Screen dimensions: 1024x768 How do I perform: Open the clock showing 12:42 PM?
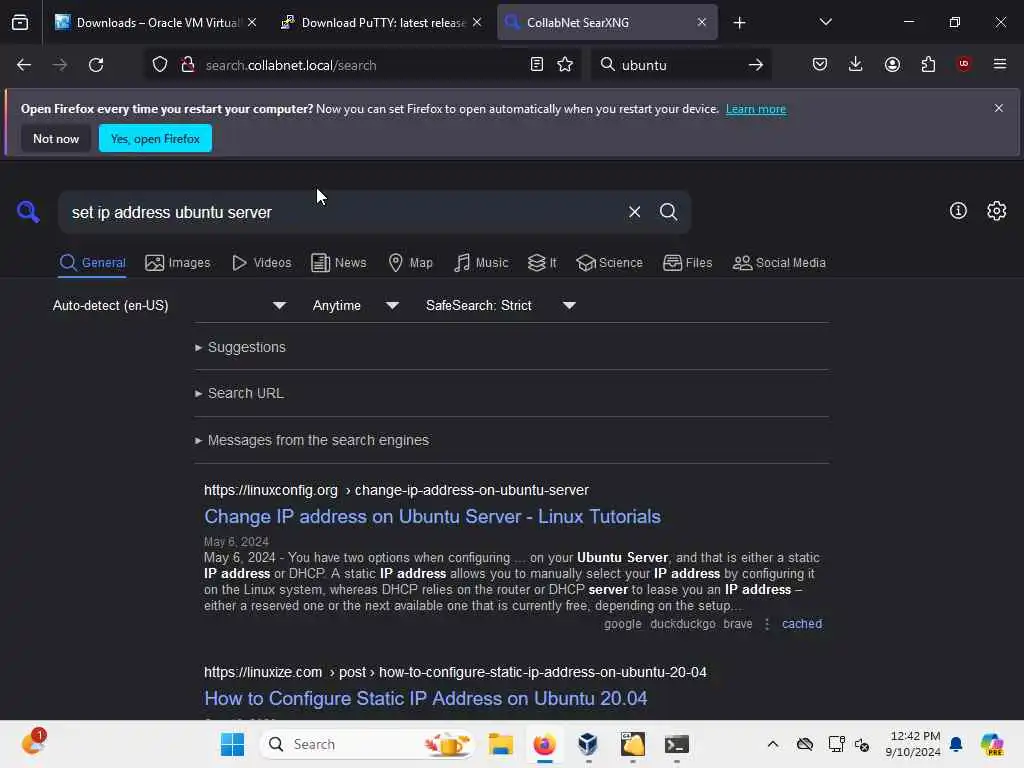913,744
